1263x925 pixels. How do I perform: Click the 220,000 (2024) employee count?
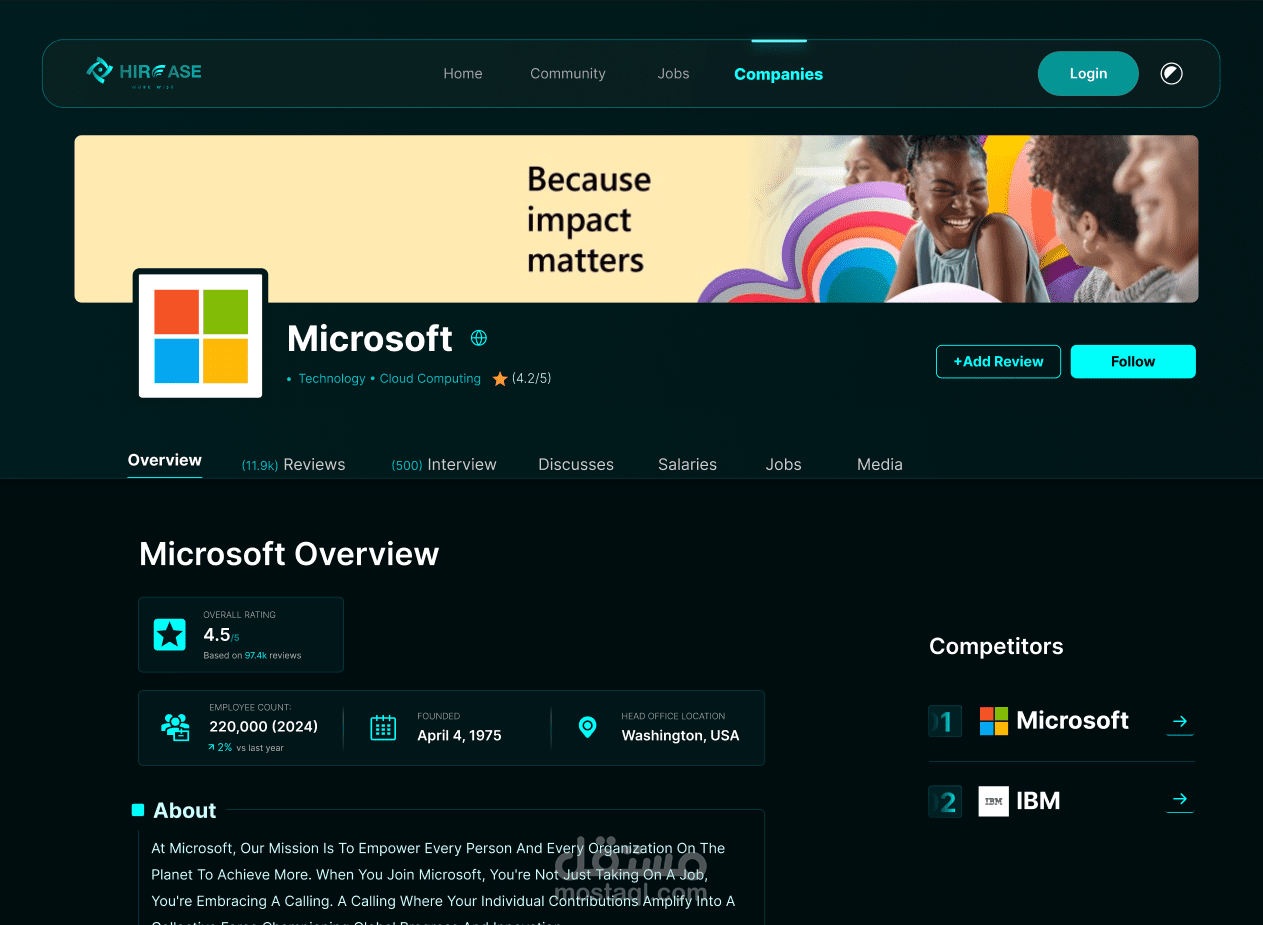pos(264,727)
